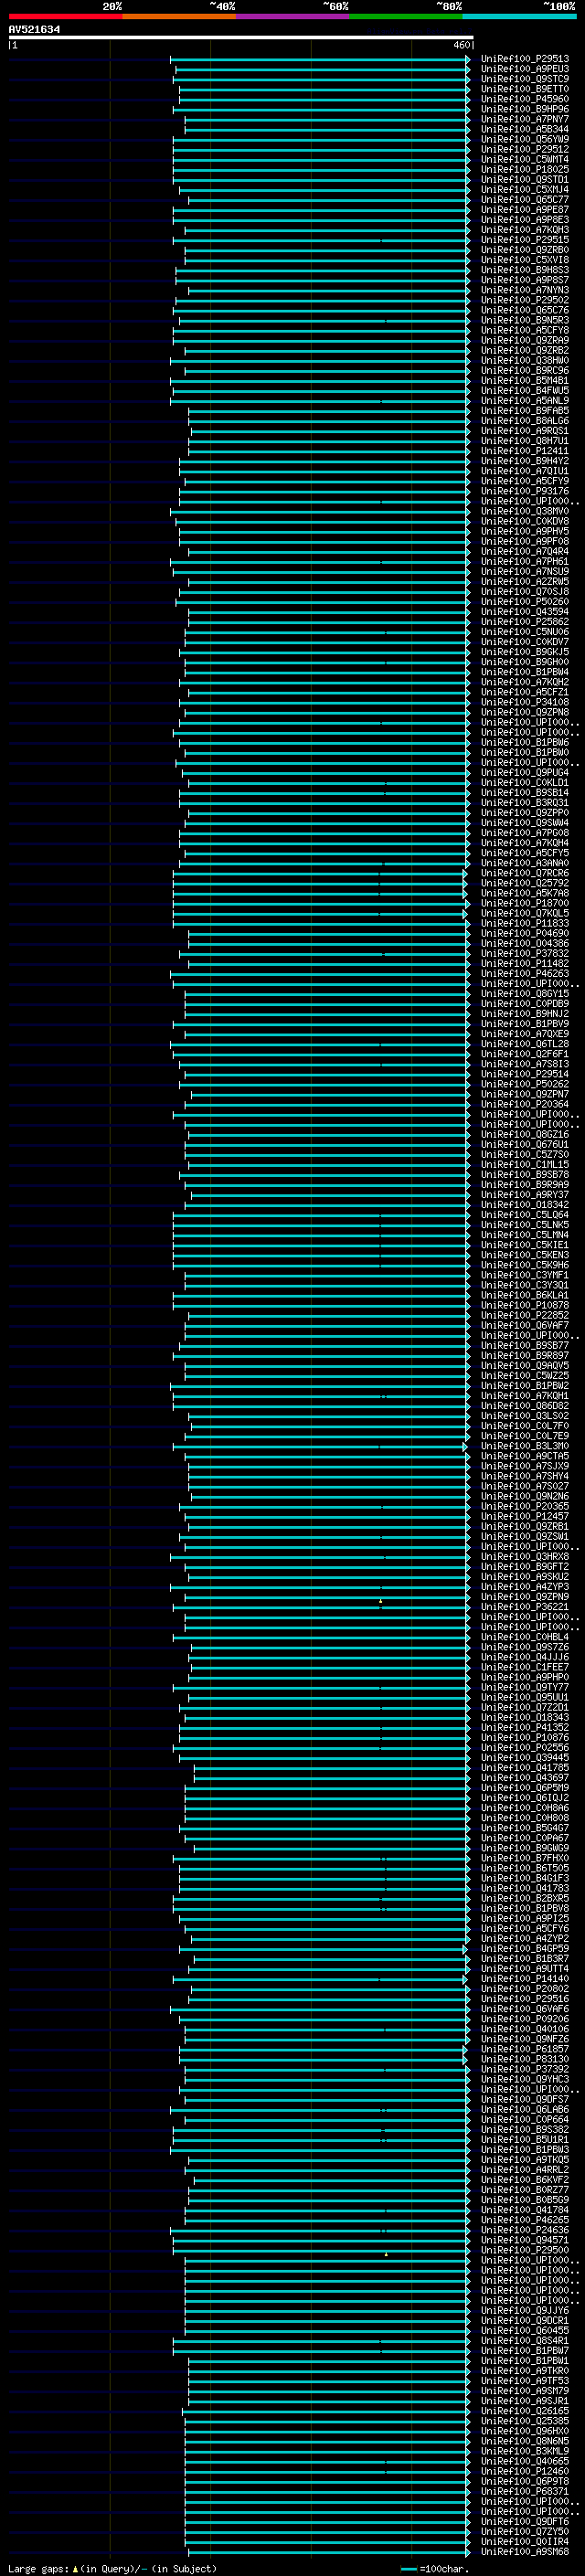This screenshot has width=585, height=2576.
Task: Select the UniRef100_P61857 hit name
Action: pyautogui.click(x=524, y=2049)
